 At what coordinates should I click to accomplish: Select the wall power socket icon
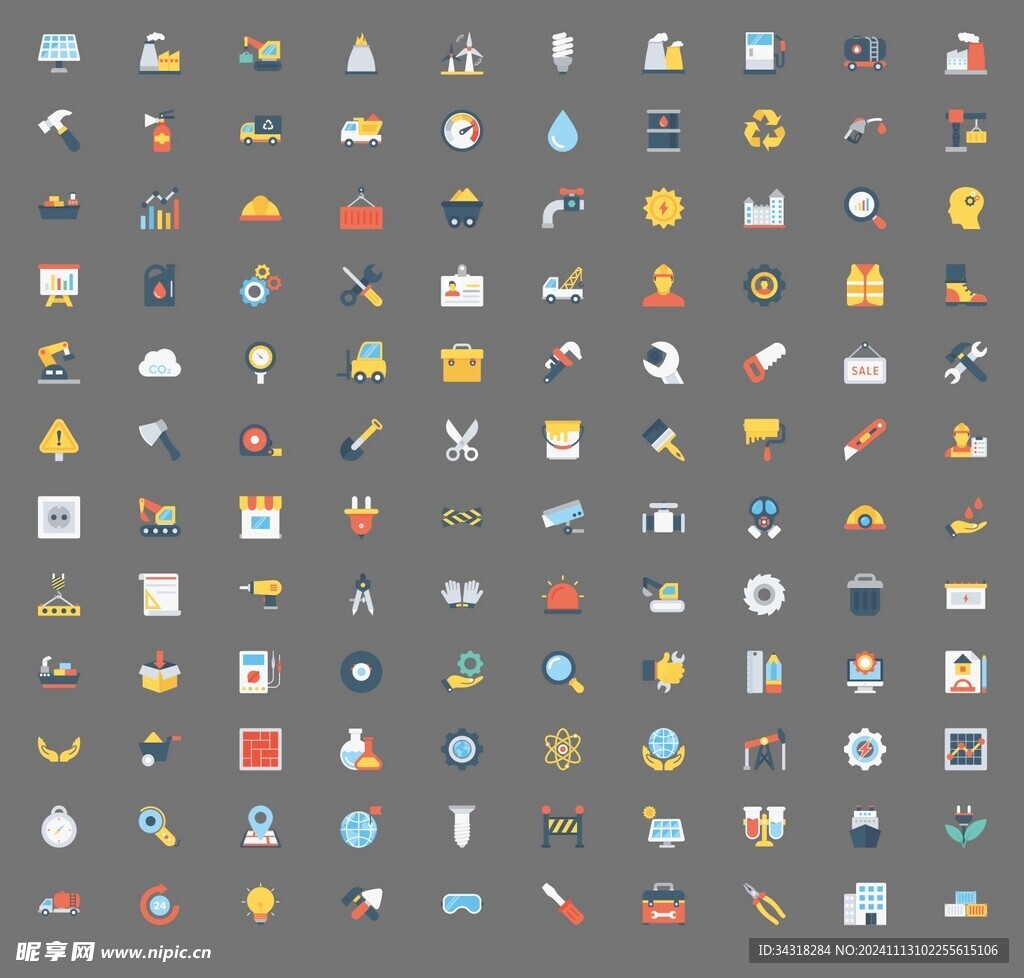coord(59,517)
